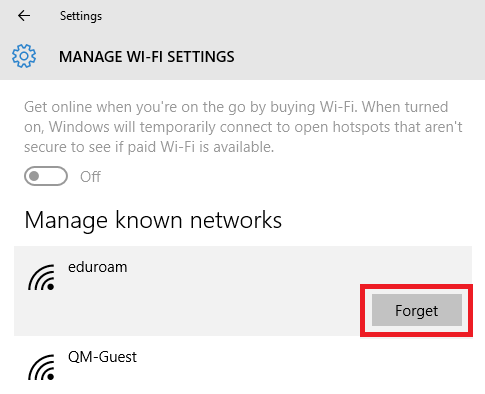Click the 'Get online when you're on the go' line

(236, 107)
